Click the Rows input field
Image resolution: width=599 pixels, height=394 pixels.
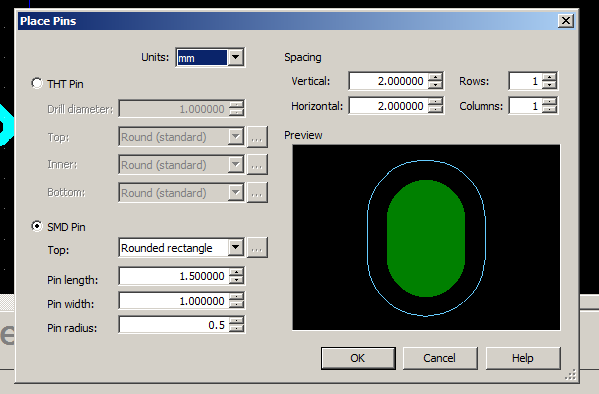(525, 81)
